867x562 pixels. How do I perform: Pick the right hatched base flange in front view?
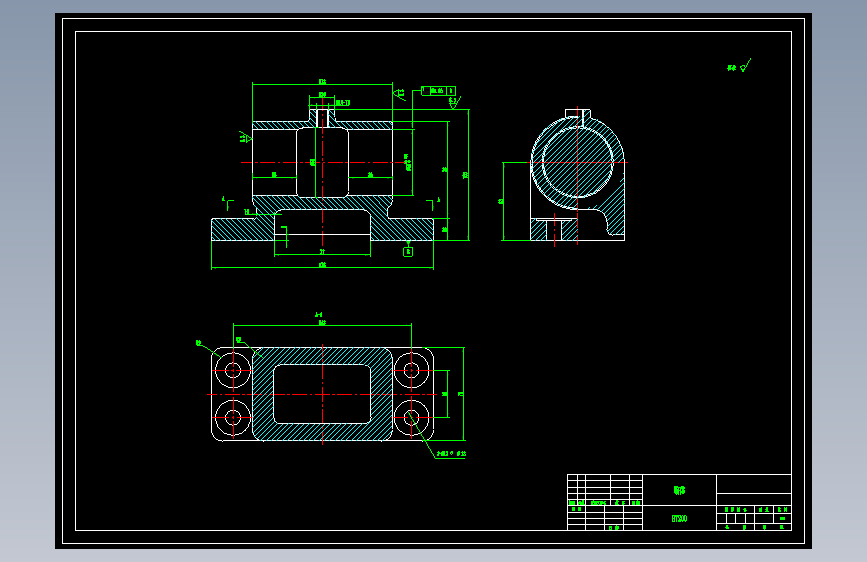click(402, 229)
